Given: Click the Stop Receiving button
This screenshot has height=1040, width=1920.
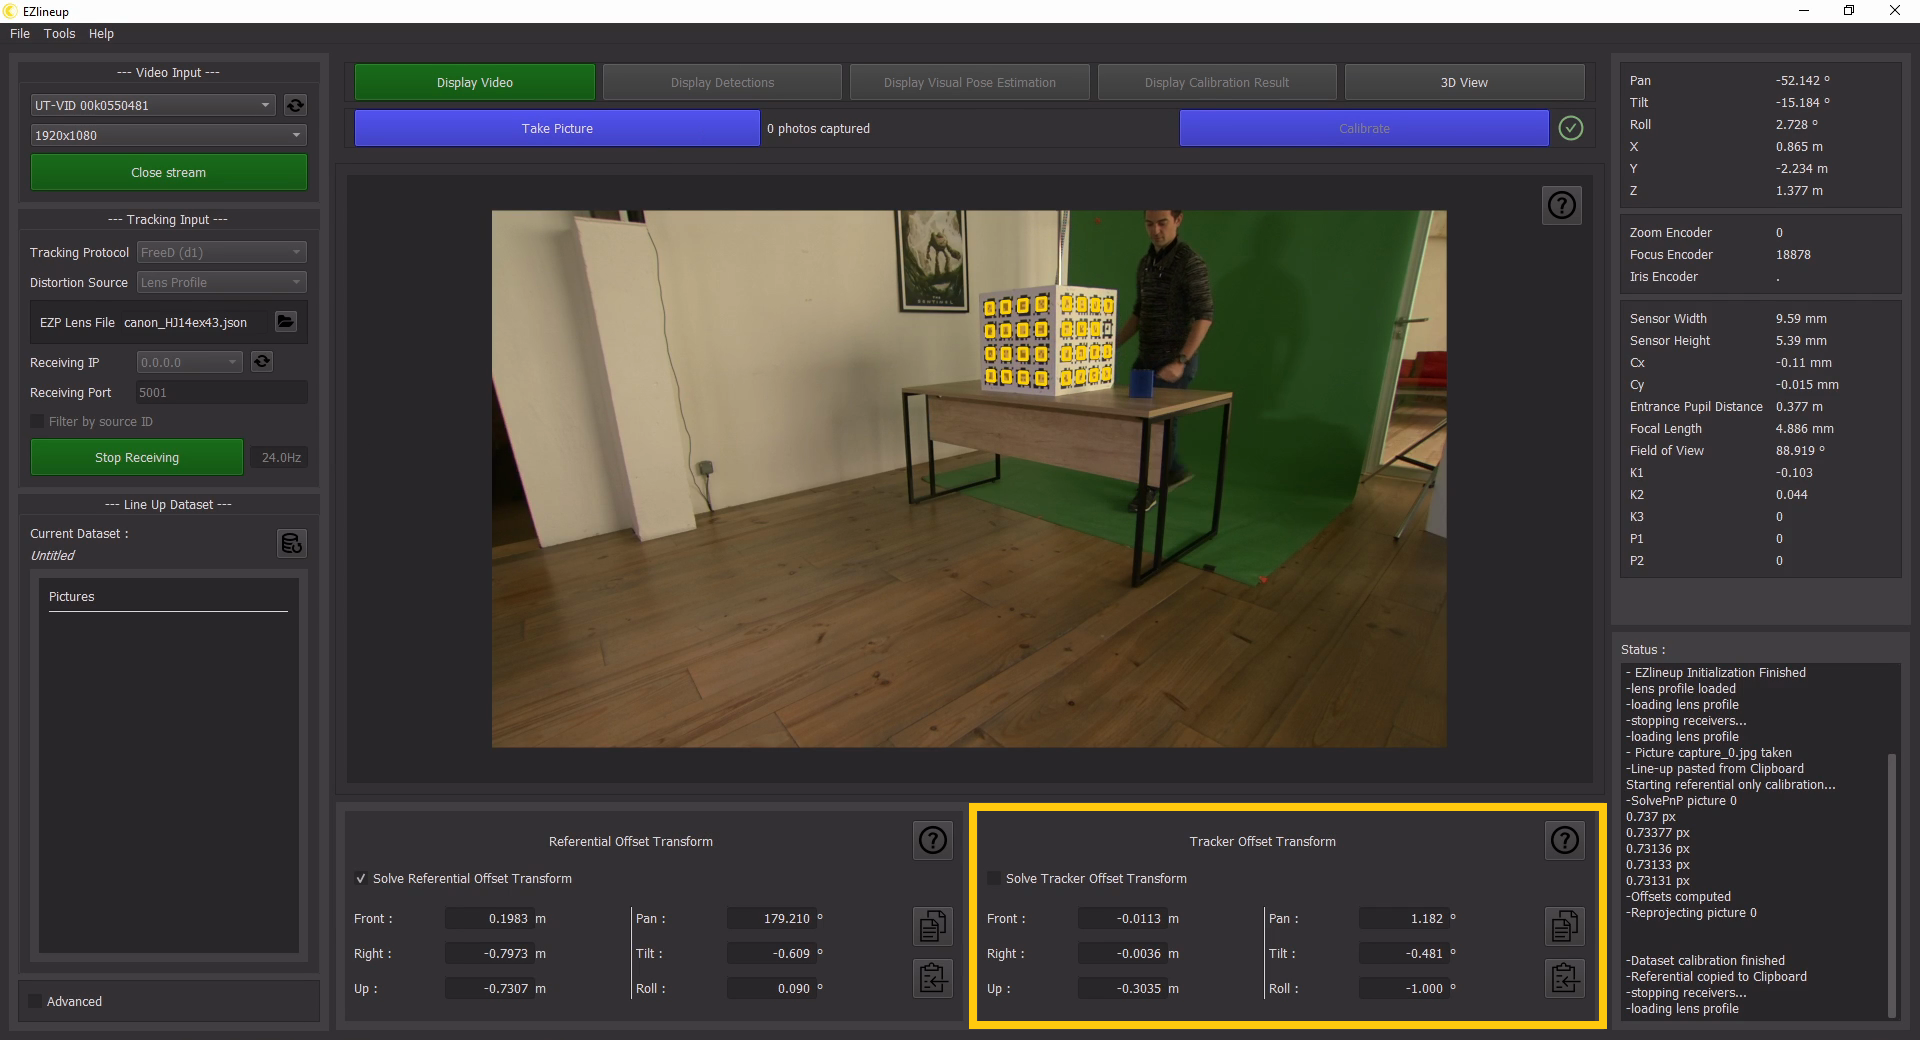Looking at the screenshot, I should pos(137,457).
